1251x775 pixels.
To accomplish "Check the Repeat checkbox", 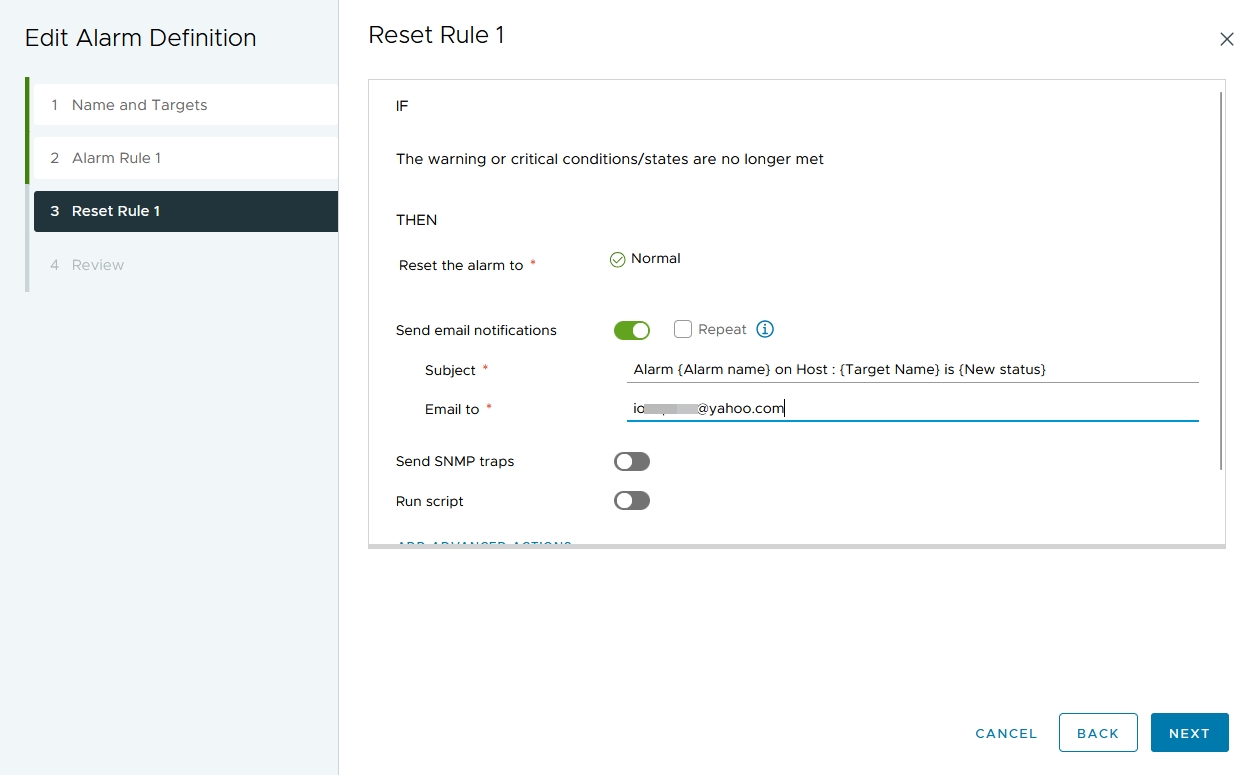I will pos(683,329).
